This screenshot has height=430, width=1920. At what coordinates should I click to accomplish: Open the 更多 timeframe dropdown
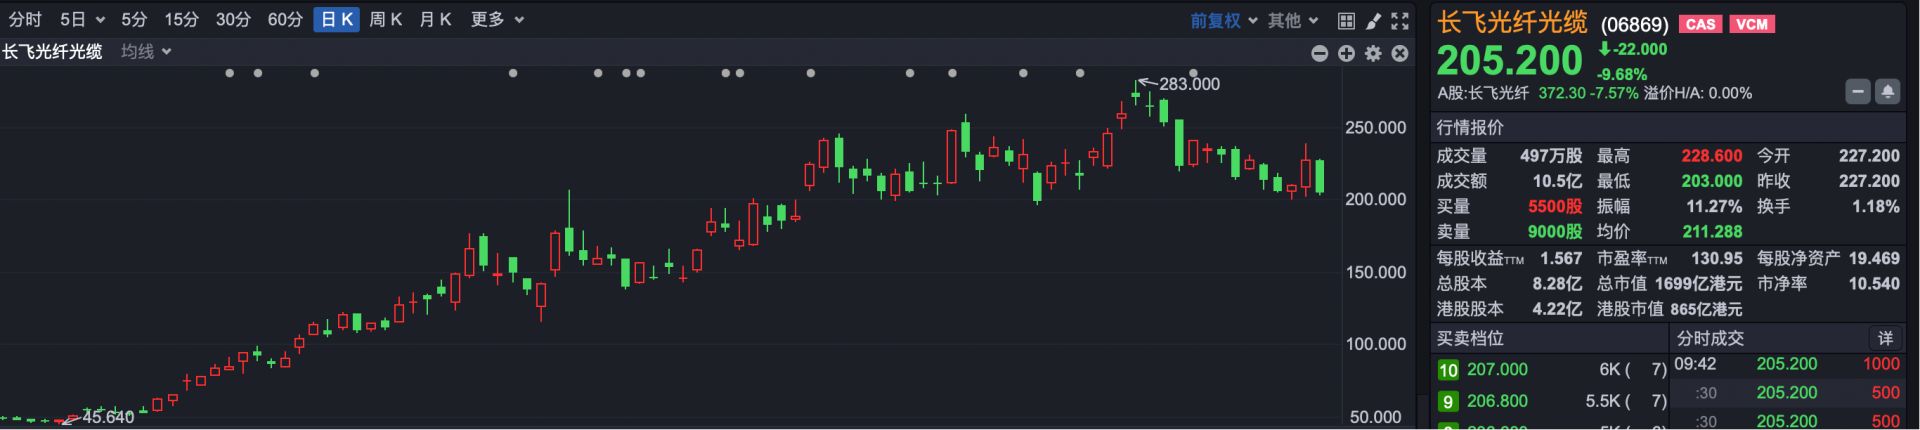497,20
